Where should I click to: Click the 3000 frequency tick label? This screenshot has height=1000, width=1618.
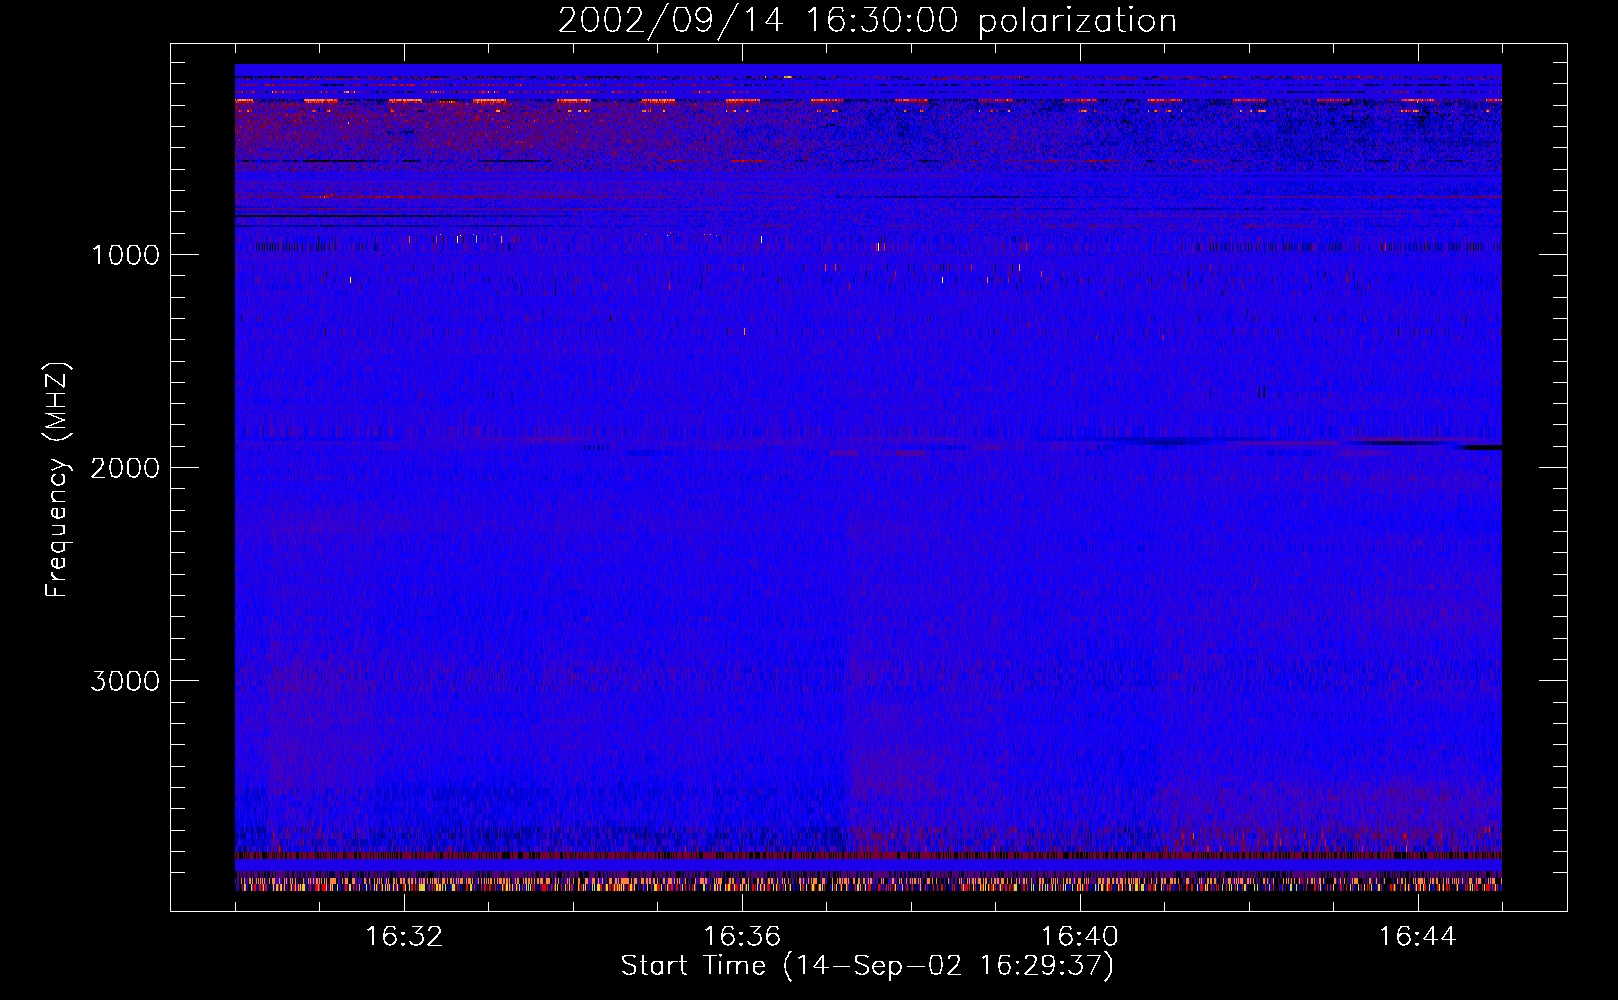125,681
